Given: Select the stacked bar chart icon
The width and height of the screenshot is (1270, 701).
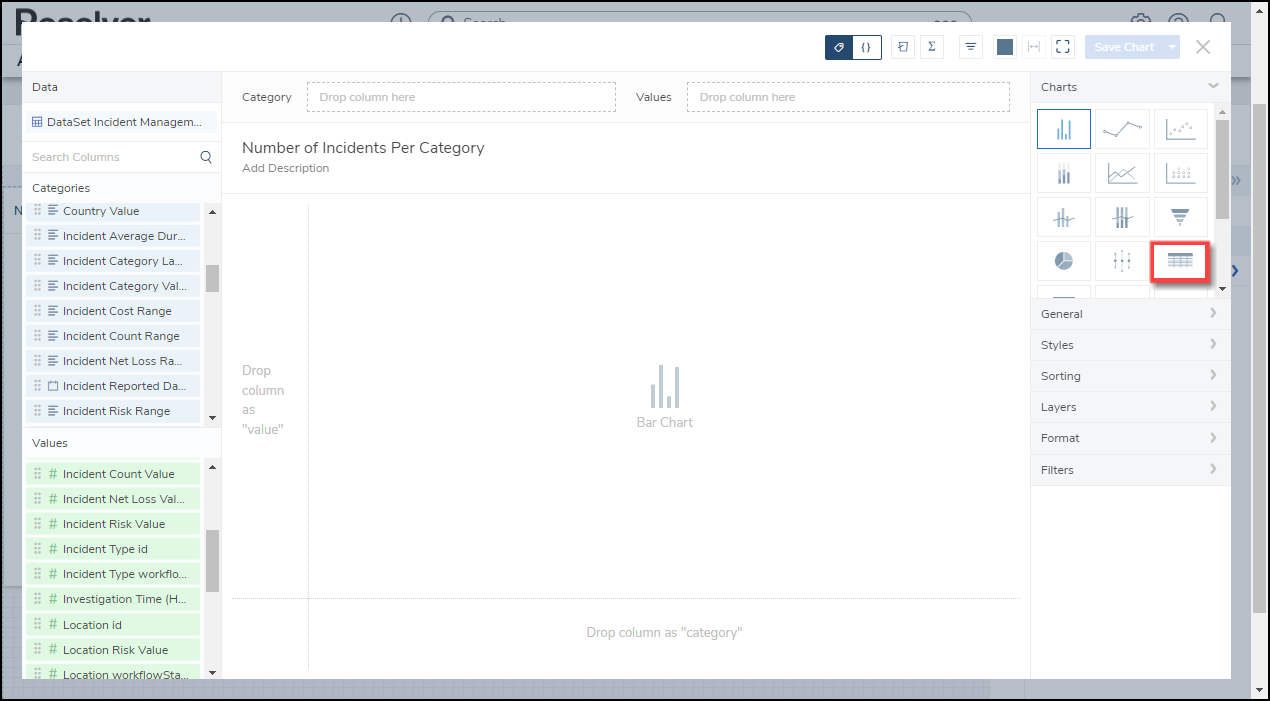Looking at the screenshot, I should (1064, 173).
